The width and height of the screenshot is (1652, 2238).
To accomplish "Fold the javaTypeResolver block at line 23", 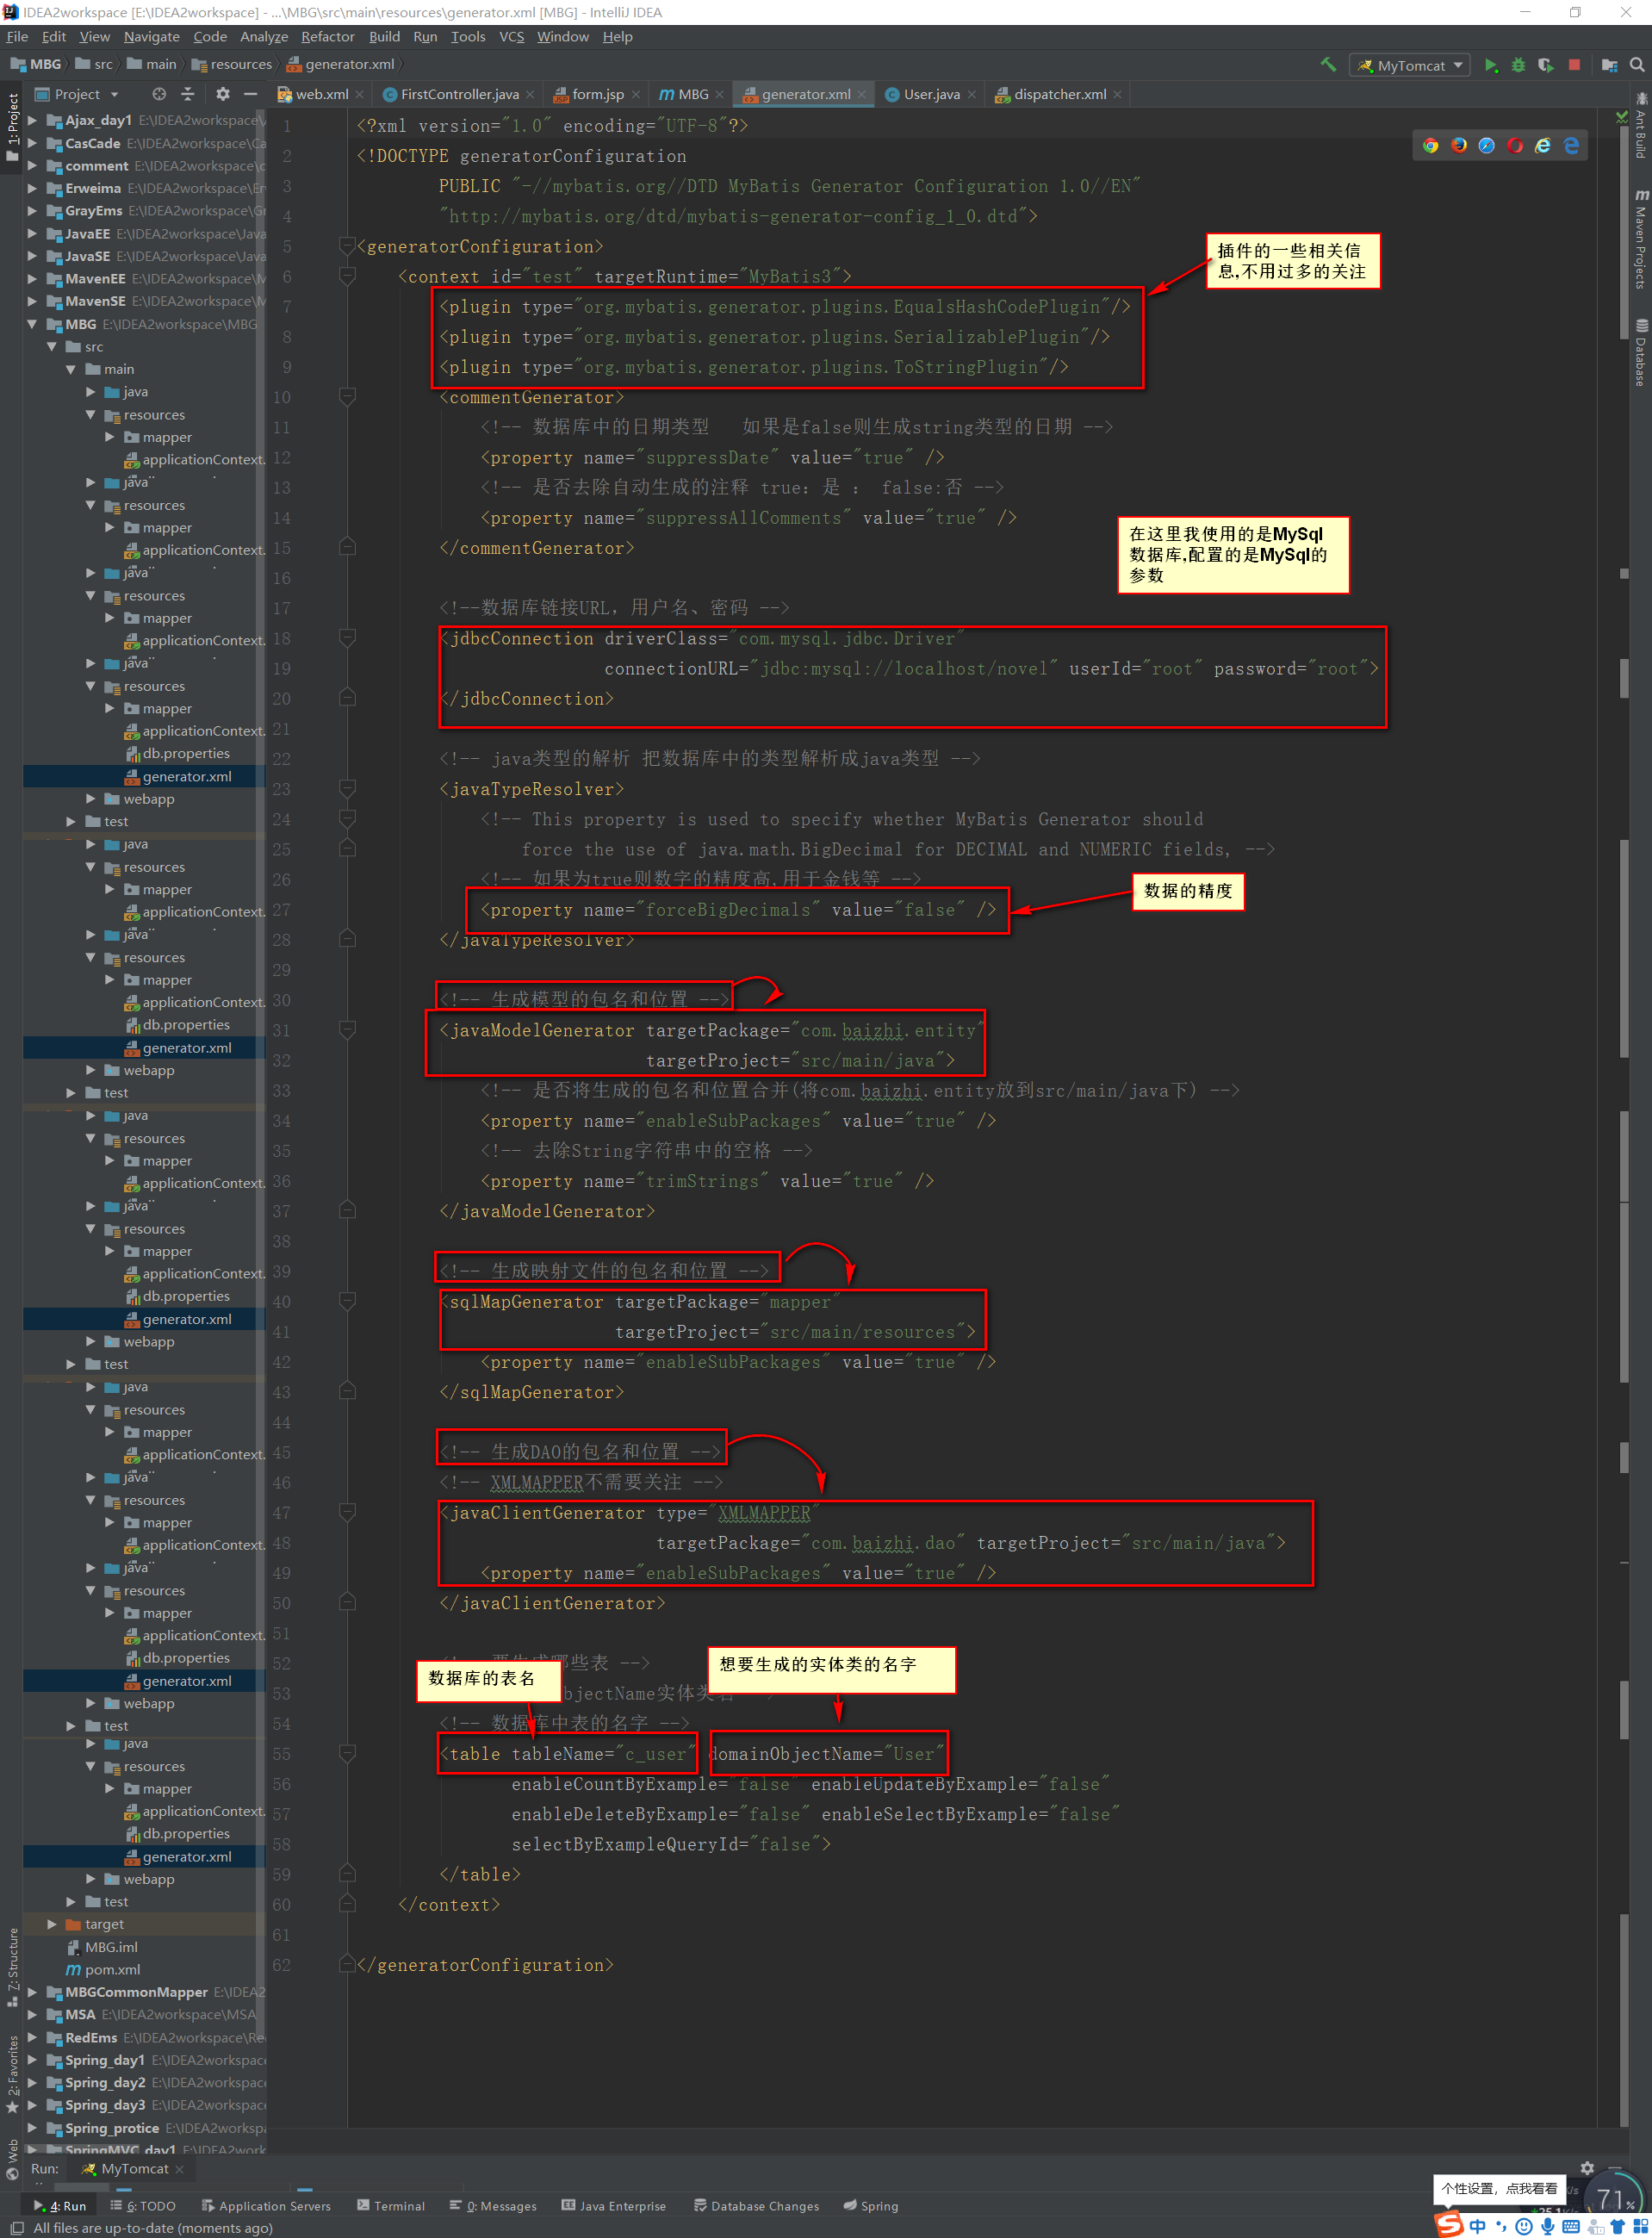I will [347, 789].
